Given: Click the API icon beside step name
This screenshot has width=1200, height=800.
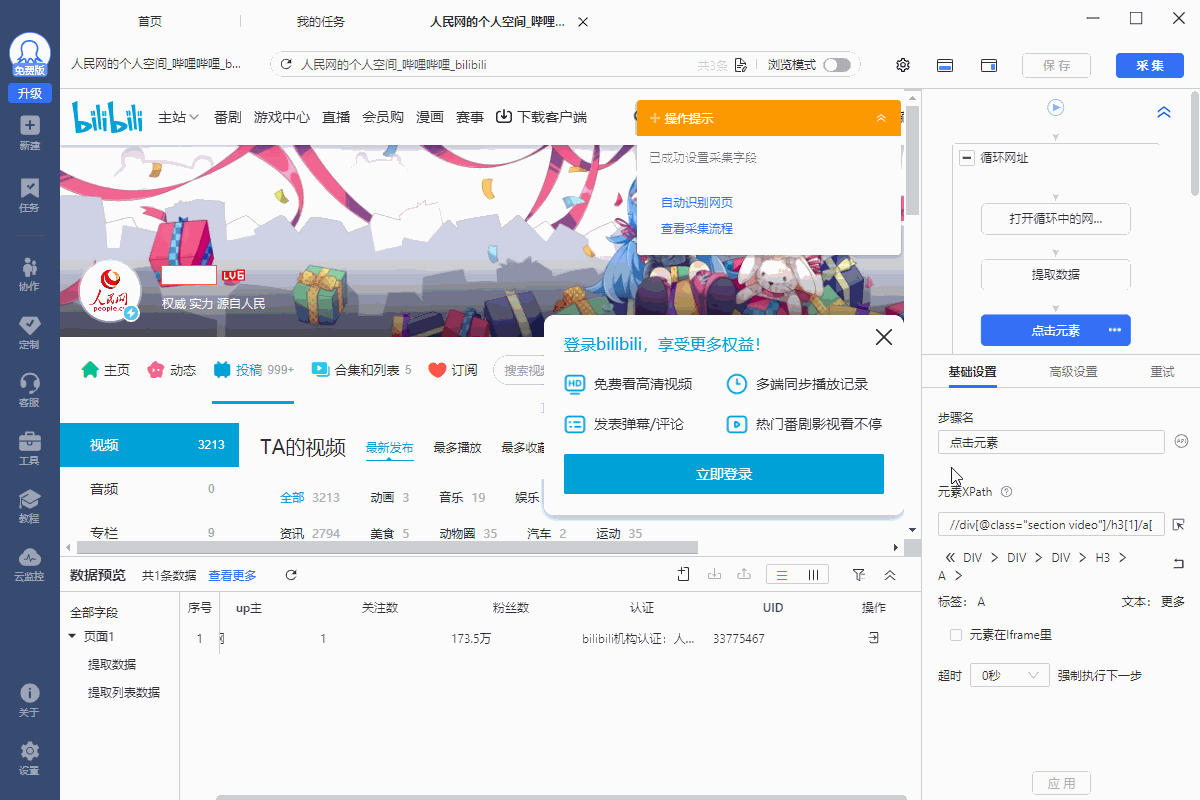Looking at the screenshot, I should (1180, 441).
